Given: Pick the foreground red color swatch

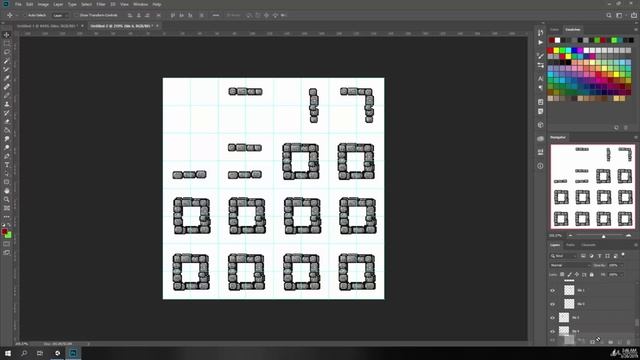Looking at the screenshot, I should [x=4, y=232].
